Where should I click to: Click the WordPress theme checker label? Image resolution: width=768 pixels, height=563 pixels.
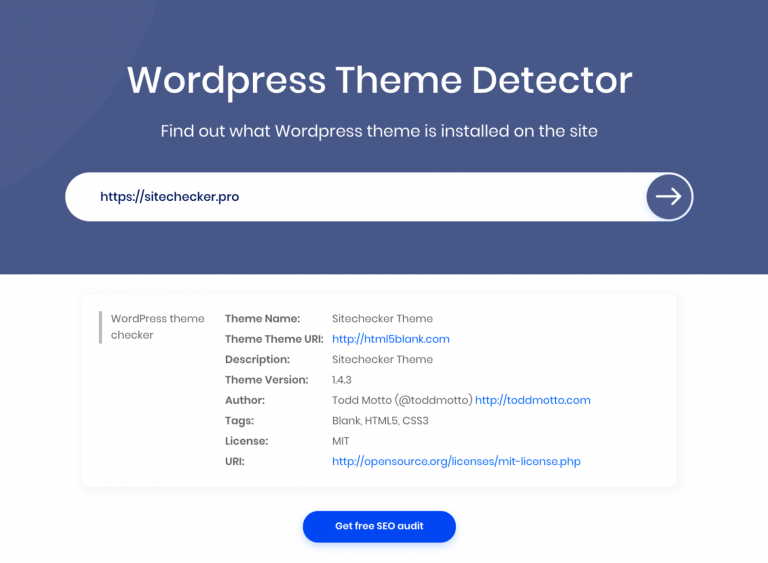point(157,327)
